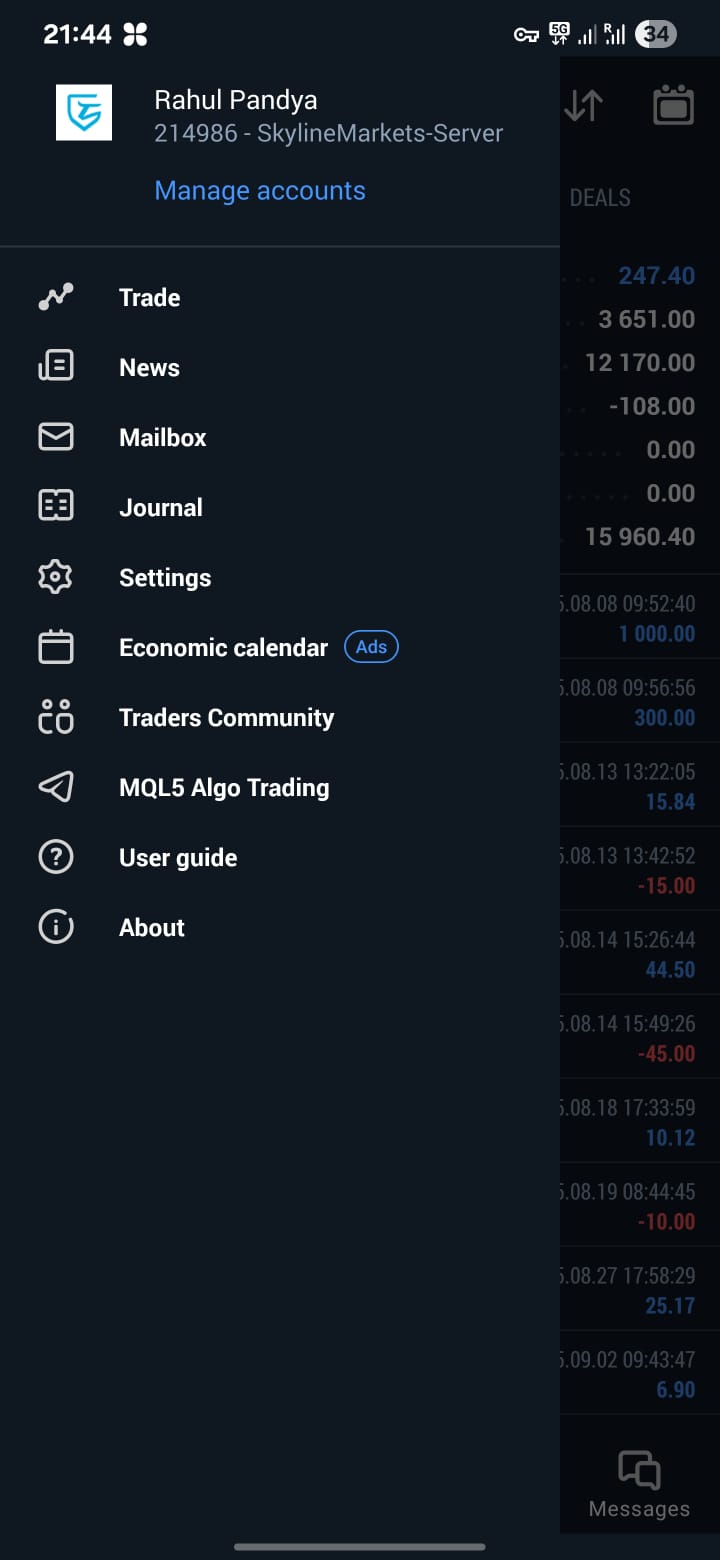Tap the User guide question-mark icon
The image size is (720, 1560).
tap(56, 857)
